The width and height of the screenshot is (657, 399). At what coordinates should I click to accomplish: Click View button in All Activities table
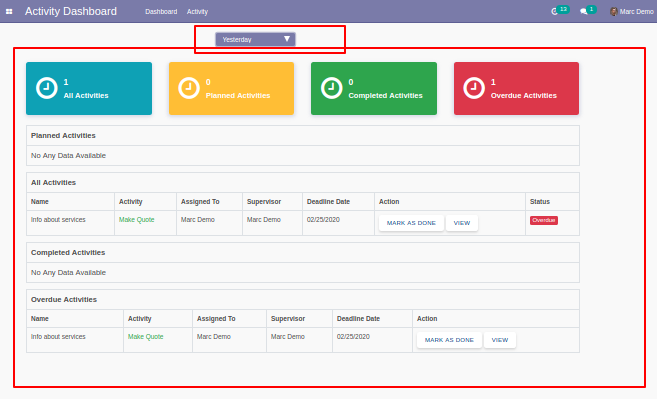tap(462, 223)
